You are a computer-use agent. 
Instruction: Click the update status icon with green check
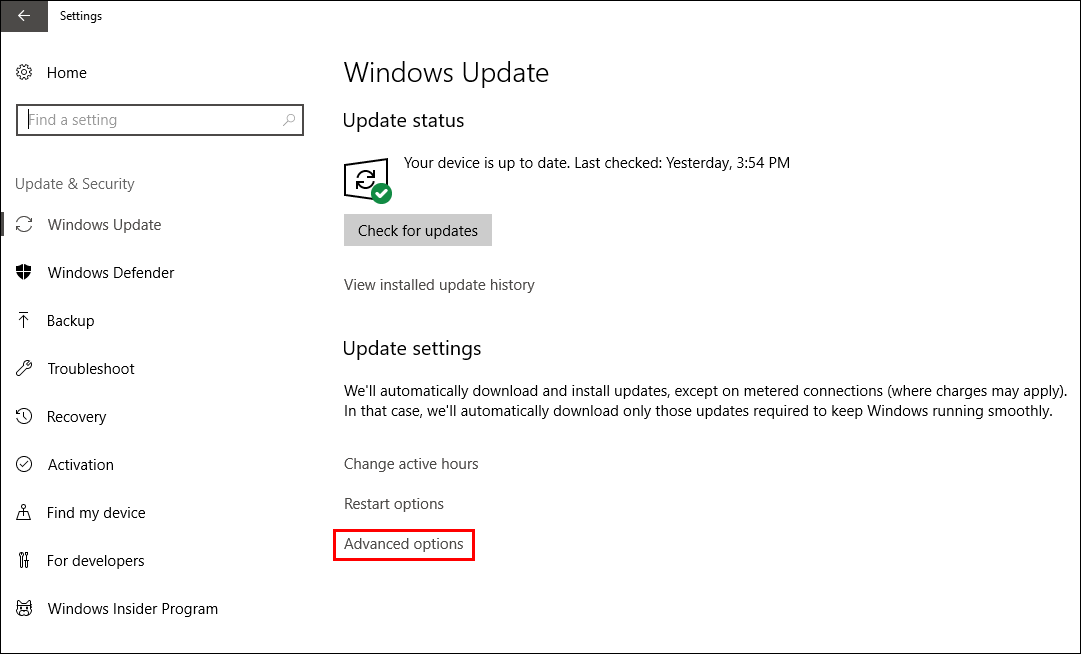pyautogui.click(x=367, y=181)
